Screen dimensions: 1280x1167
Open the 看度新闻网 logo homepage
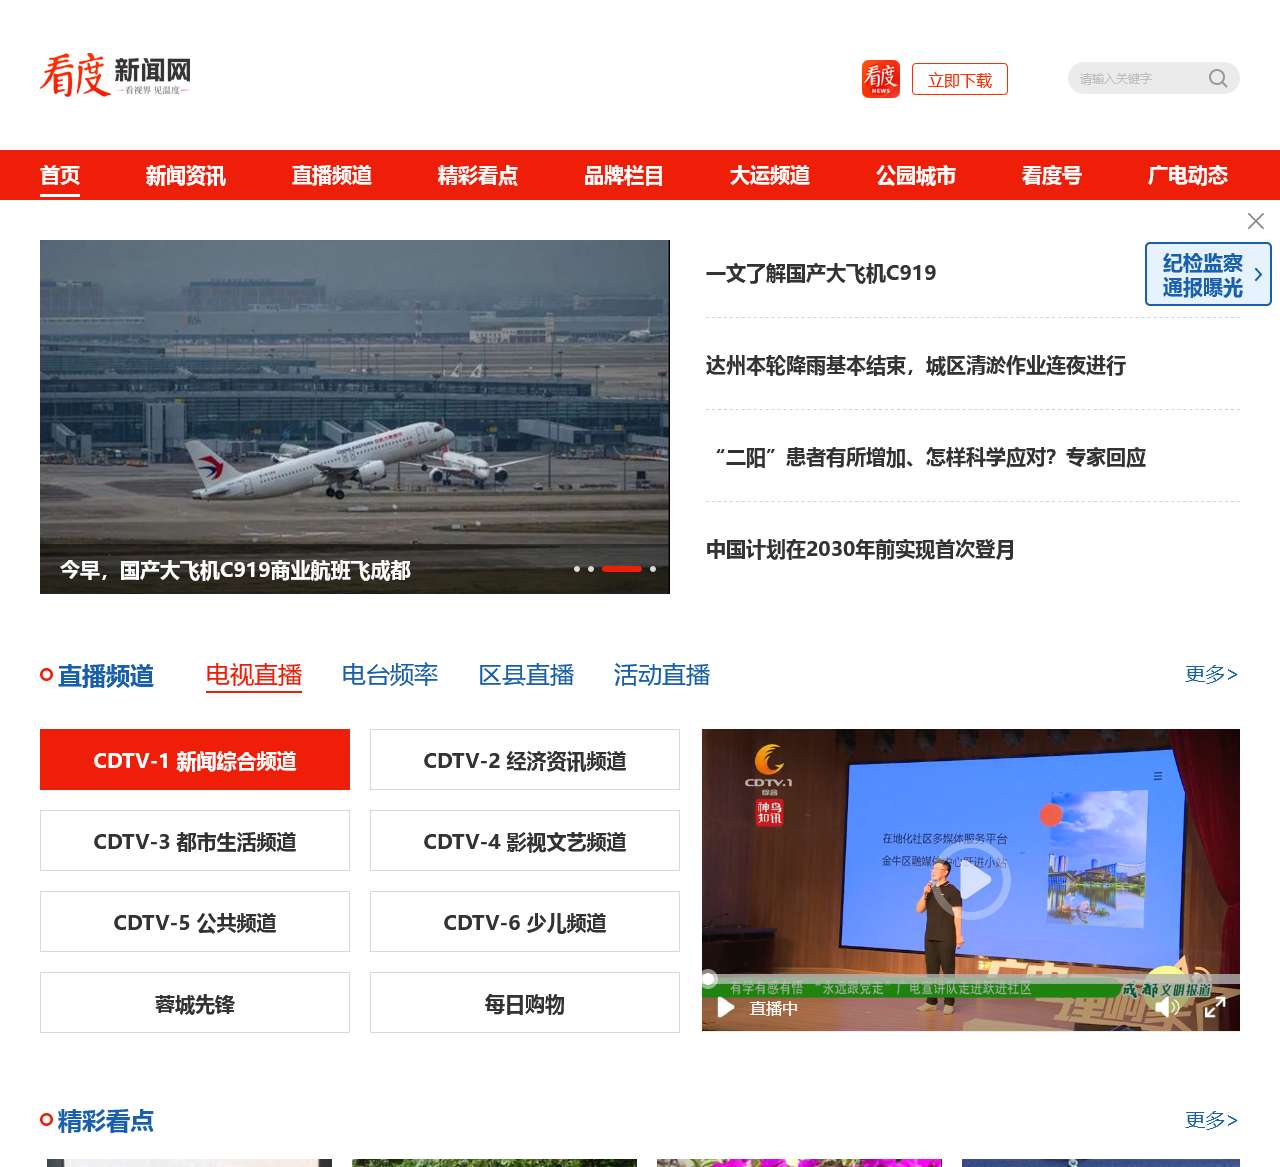[115, 76]
